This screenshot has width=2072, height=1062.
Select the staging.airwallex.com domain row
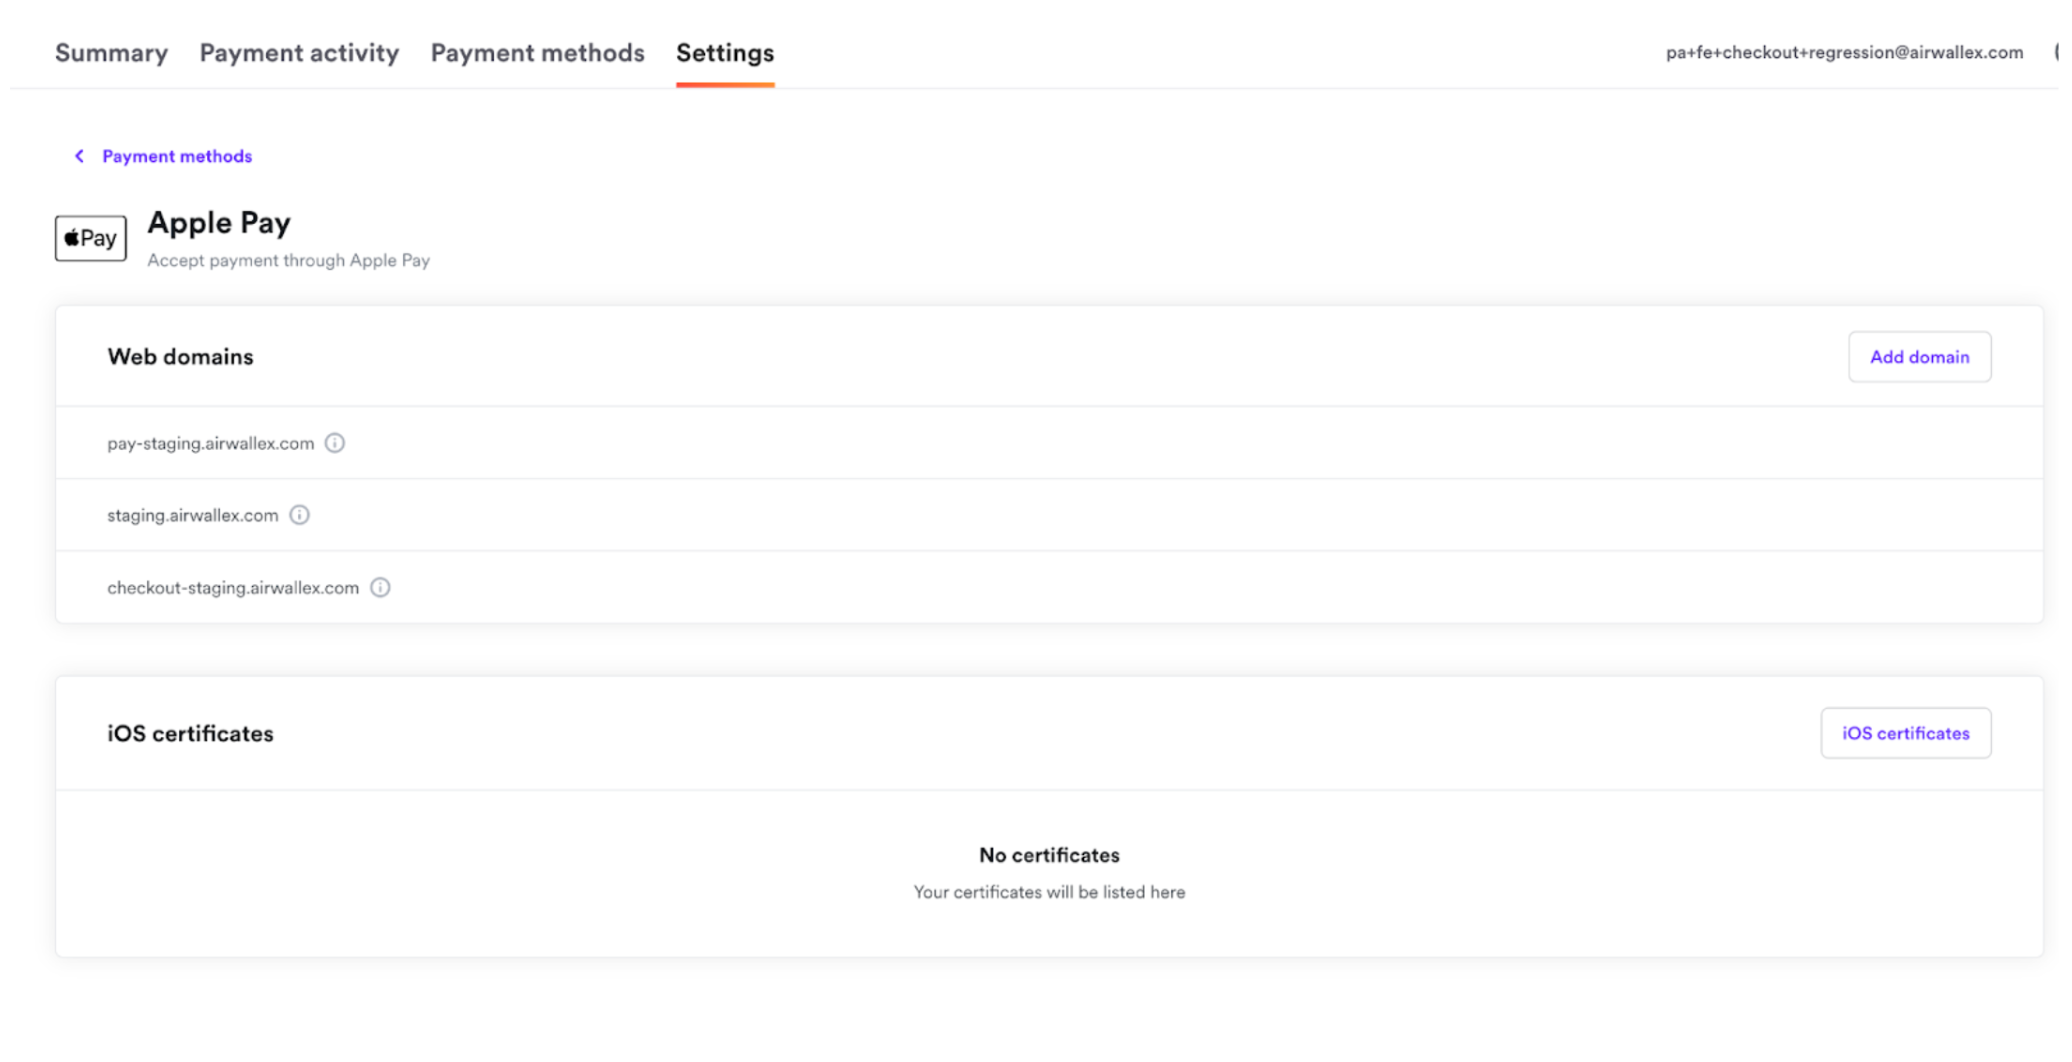[x=193, y=514]
